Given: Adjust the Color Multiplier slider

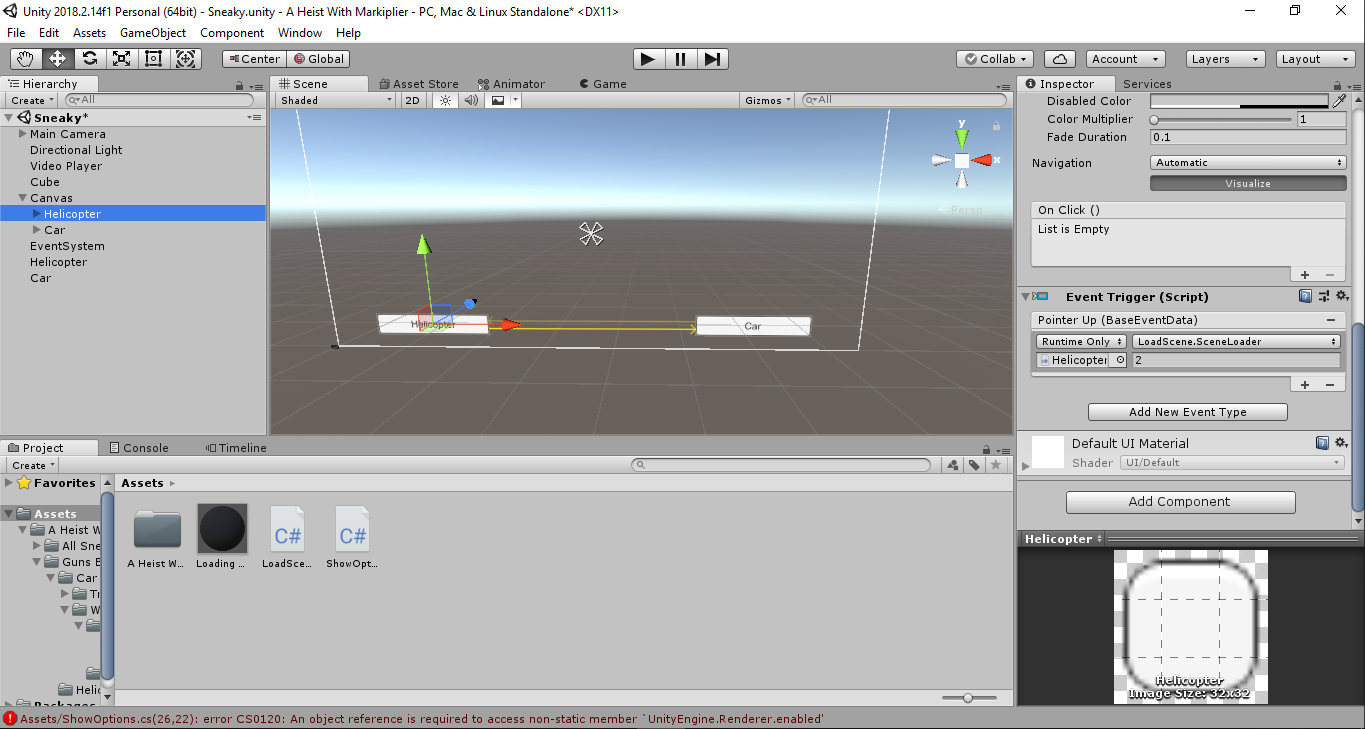Looking at the screenshot, I should [x=1222, y=120].
